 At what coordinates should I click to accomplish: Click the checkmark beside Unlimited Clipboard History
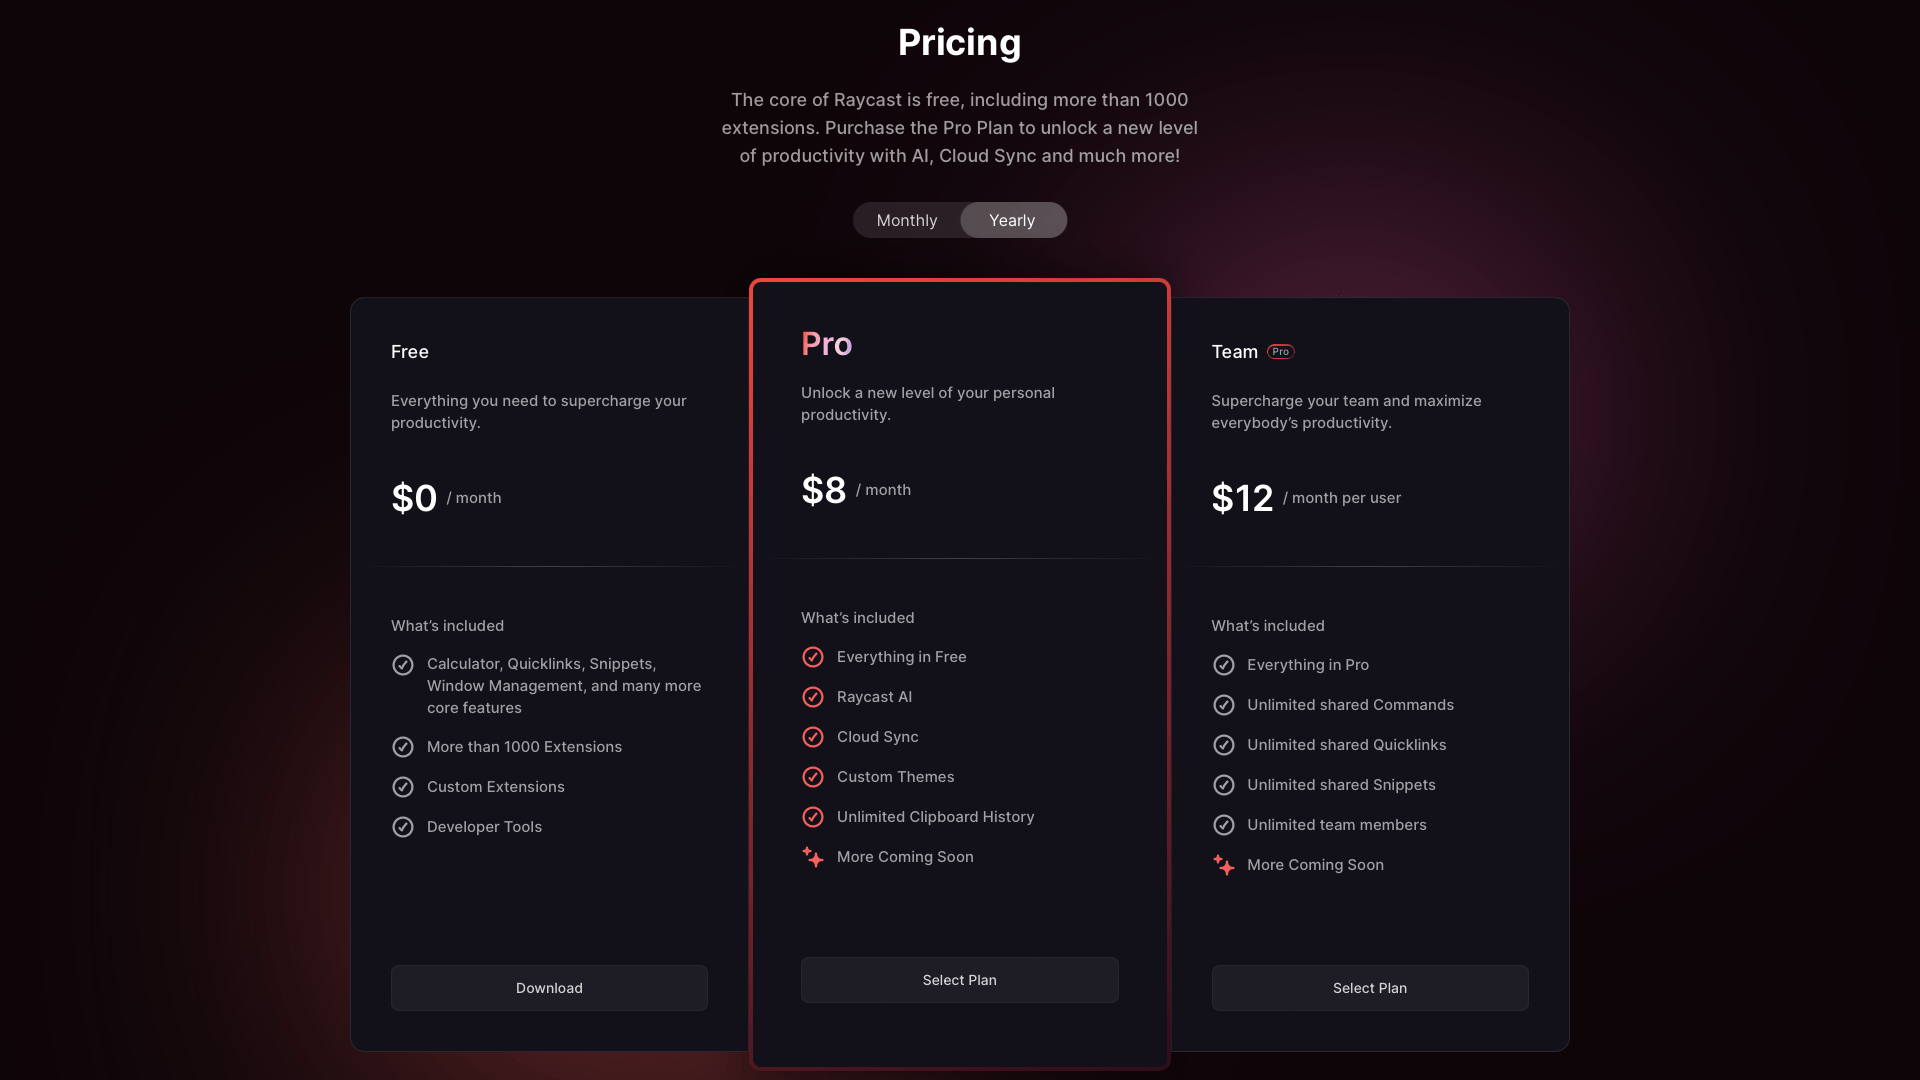coord(813,817)
